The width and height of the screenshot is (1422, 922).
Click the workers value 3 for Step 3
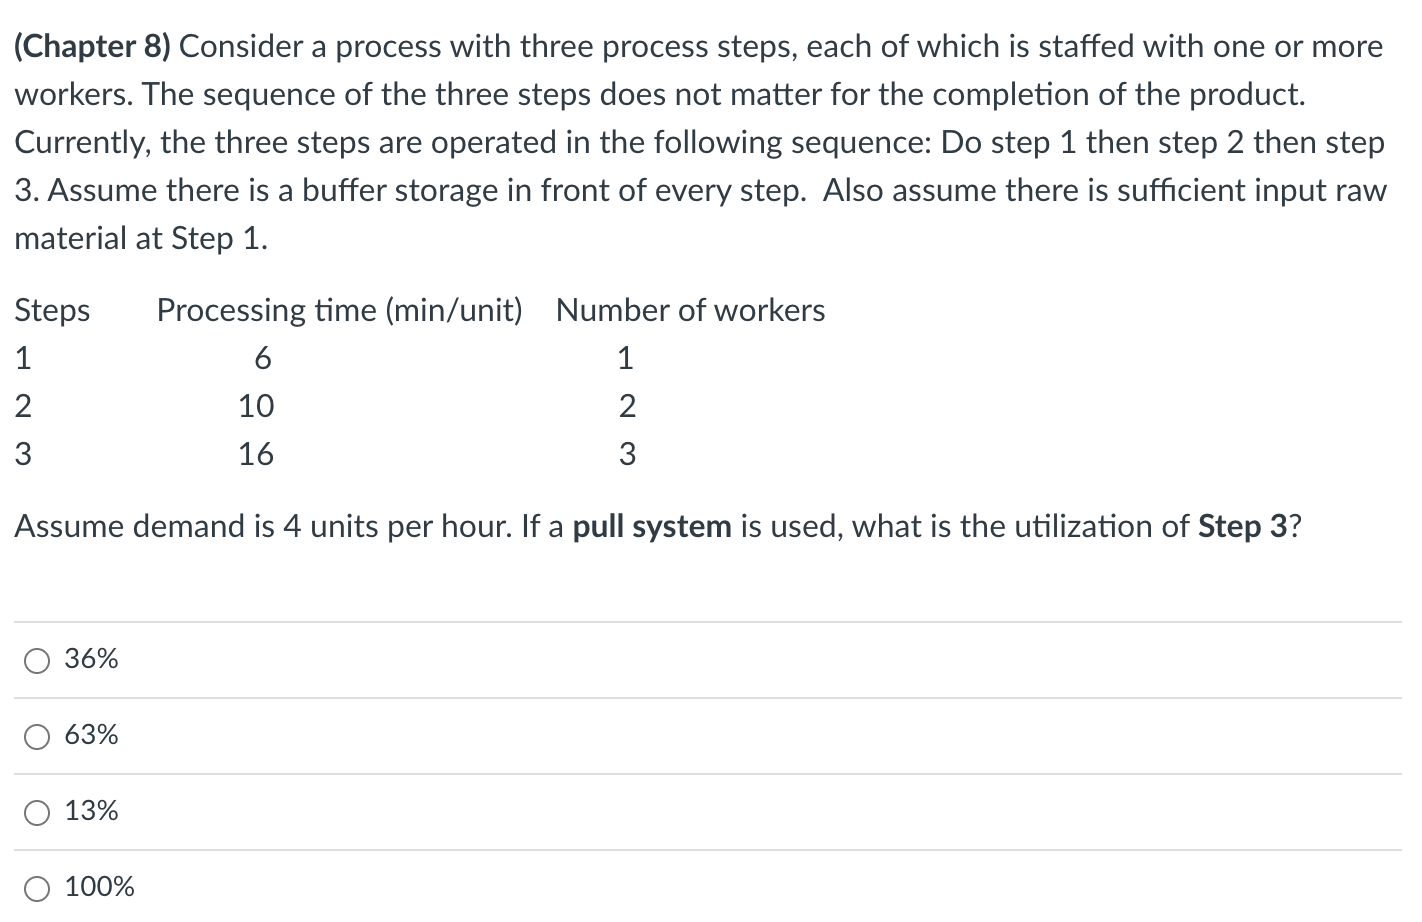pos(628,454)
